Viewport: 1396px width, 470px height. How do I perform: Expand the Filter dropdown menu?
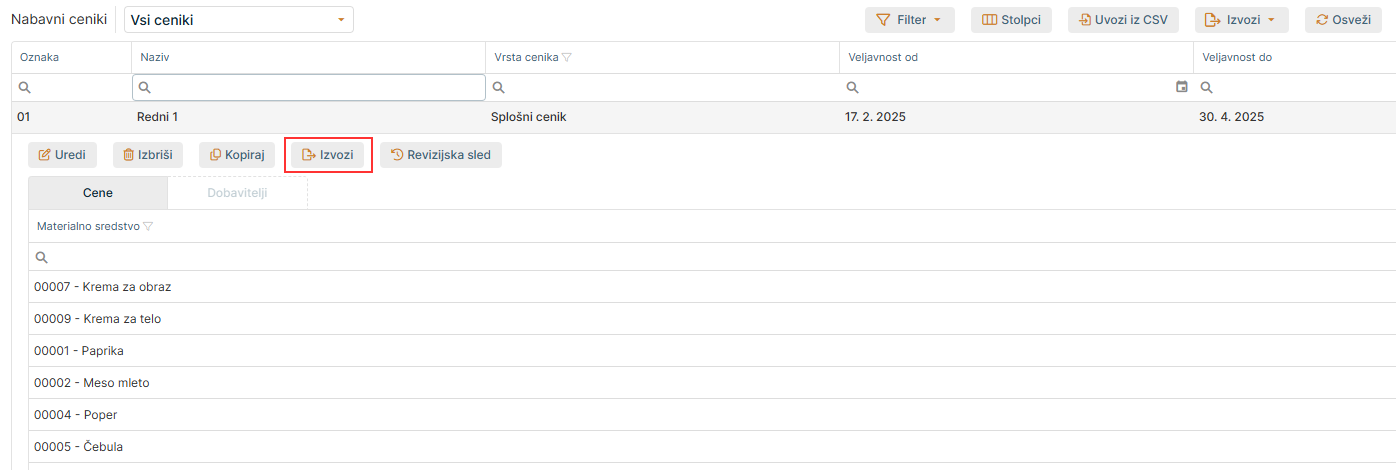tap(909, 20)
